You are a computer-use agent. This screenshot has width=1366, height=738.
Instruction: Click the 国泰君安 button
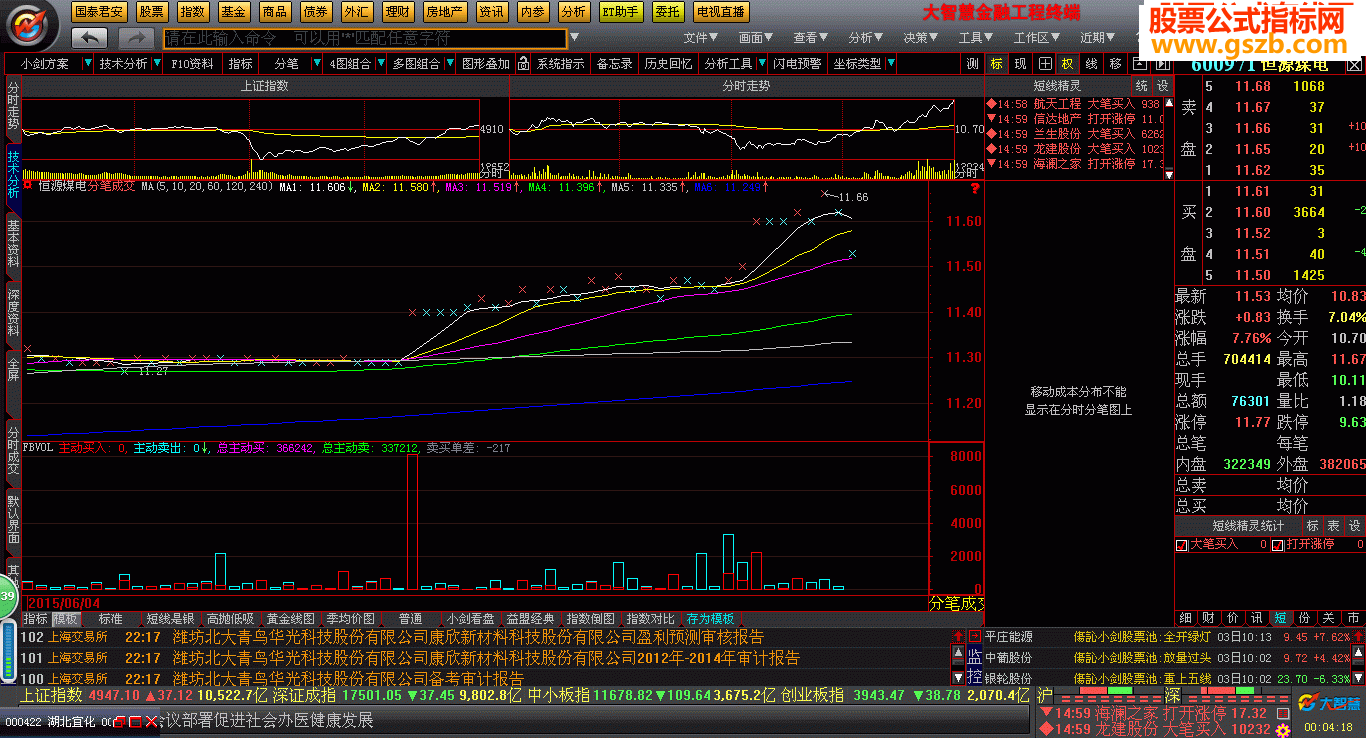pos(101,12)
